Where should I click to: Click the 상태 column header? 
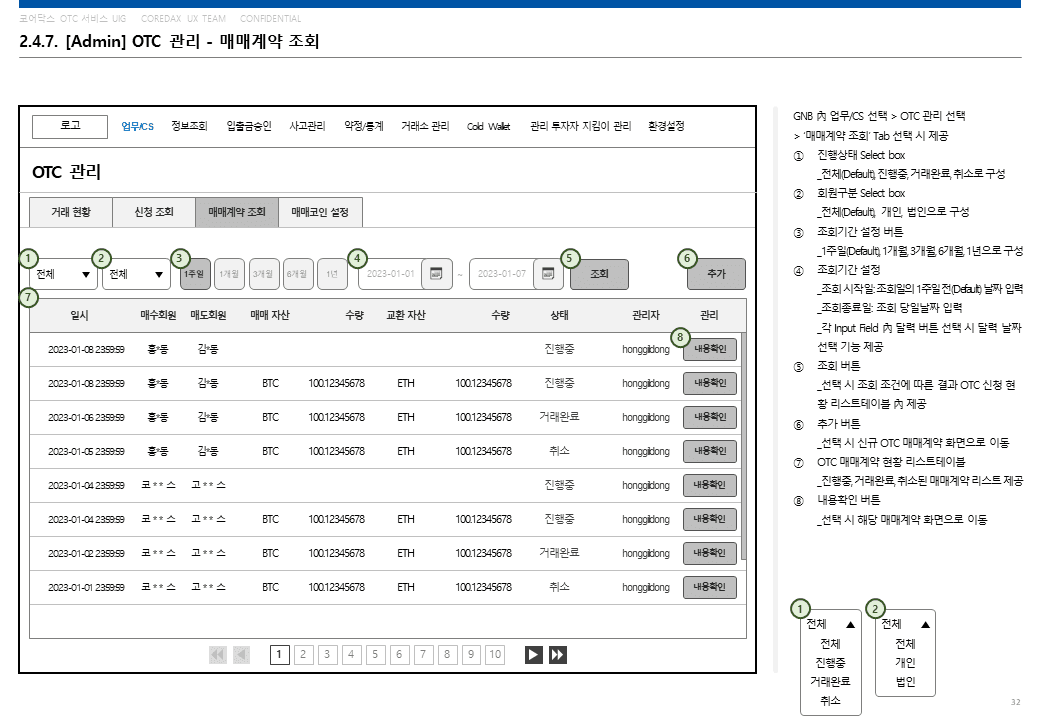pos(559,316)
